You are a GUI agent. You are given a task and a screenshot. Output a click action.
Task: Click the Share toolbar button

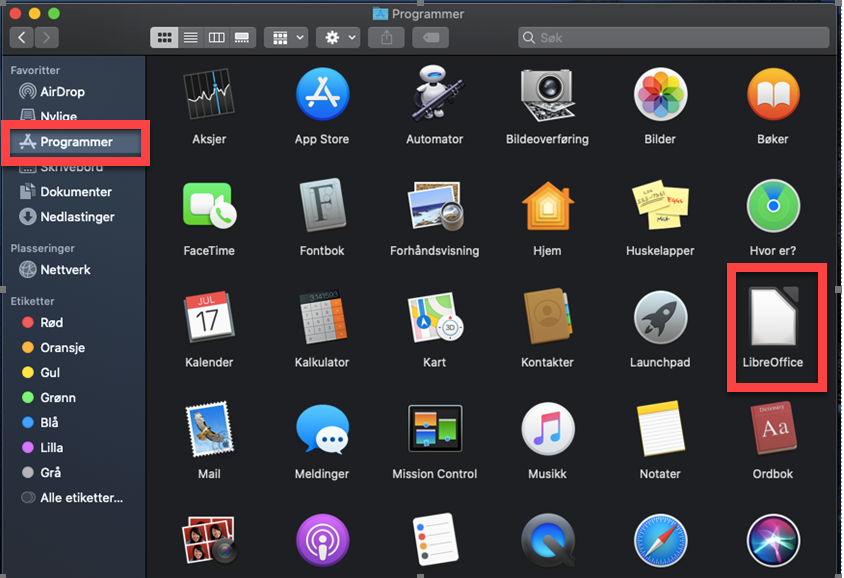click(x=386, y=38)
